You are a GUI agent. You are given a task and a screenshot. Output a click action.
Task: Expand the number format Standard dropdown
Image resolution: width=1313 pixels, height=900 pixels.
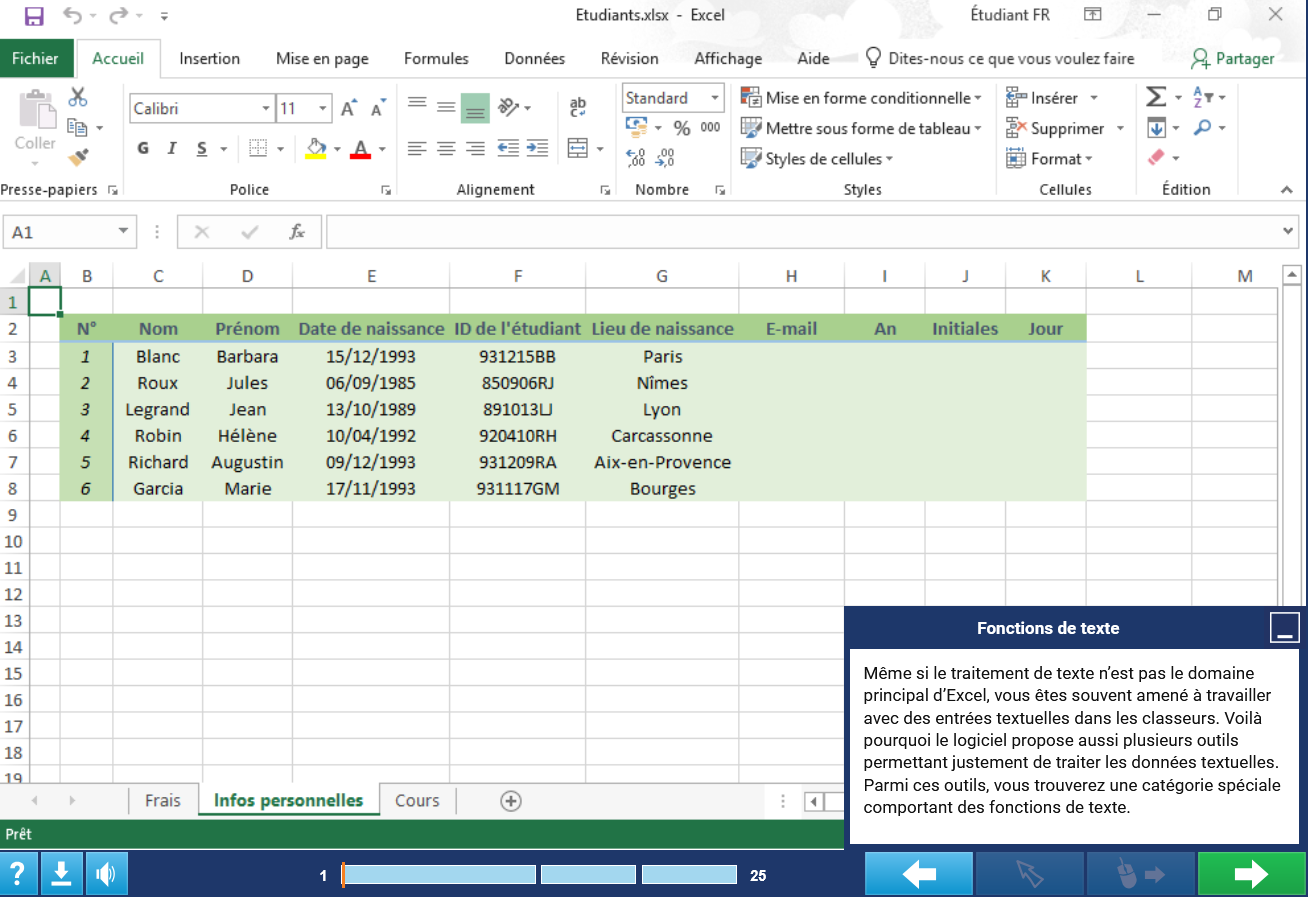[x=715, y=98]
